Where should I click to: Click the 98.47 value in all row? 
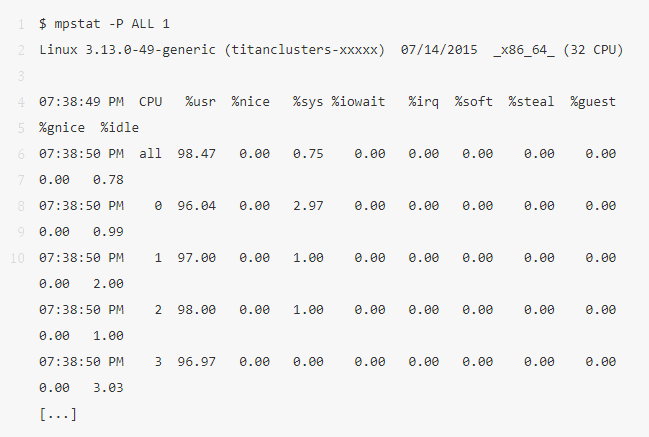click(x=196, y=153)
